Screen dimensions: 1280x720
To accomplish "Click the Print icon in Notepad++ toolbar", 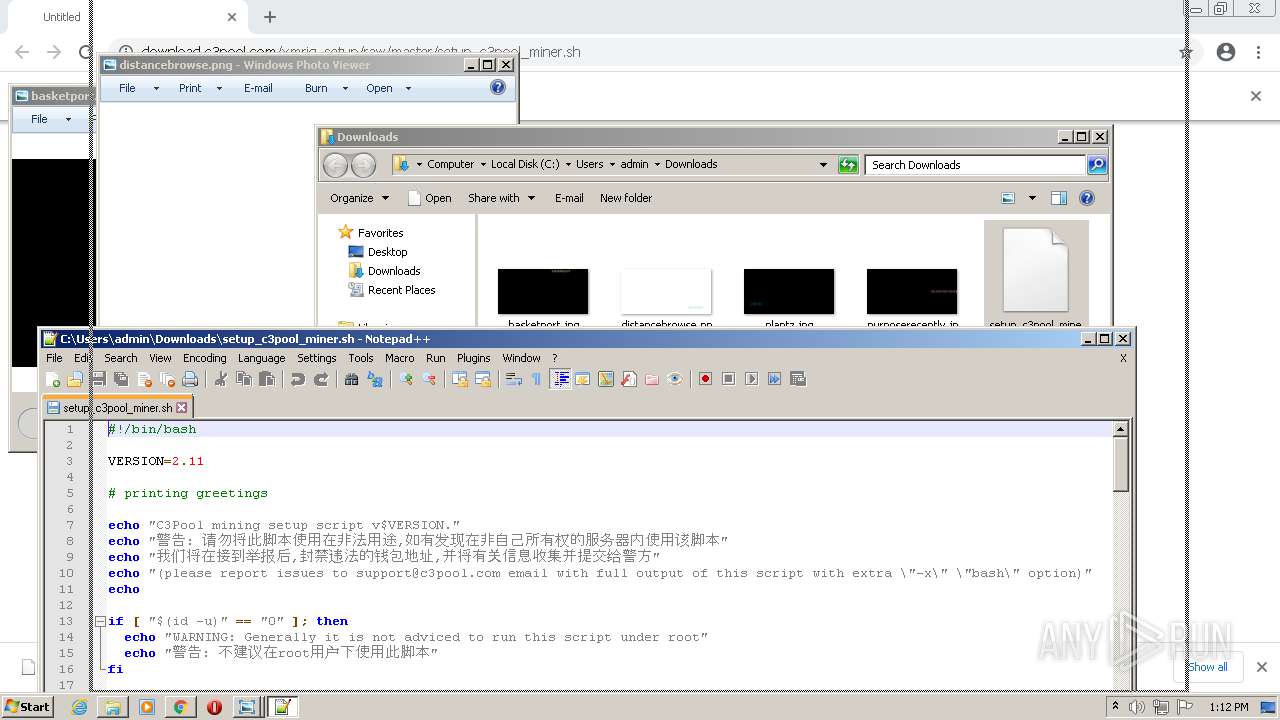I will point(190,379).
